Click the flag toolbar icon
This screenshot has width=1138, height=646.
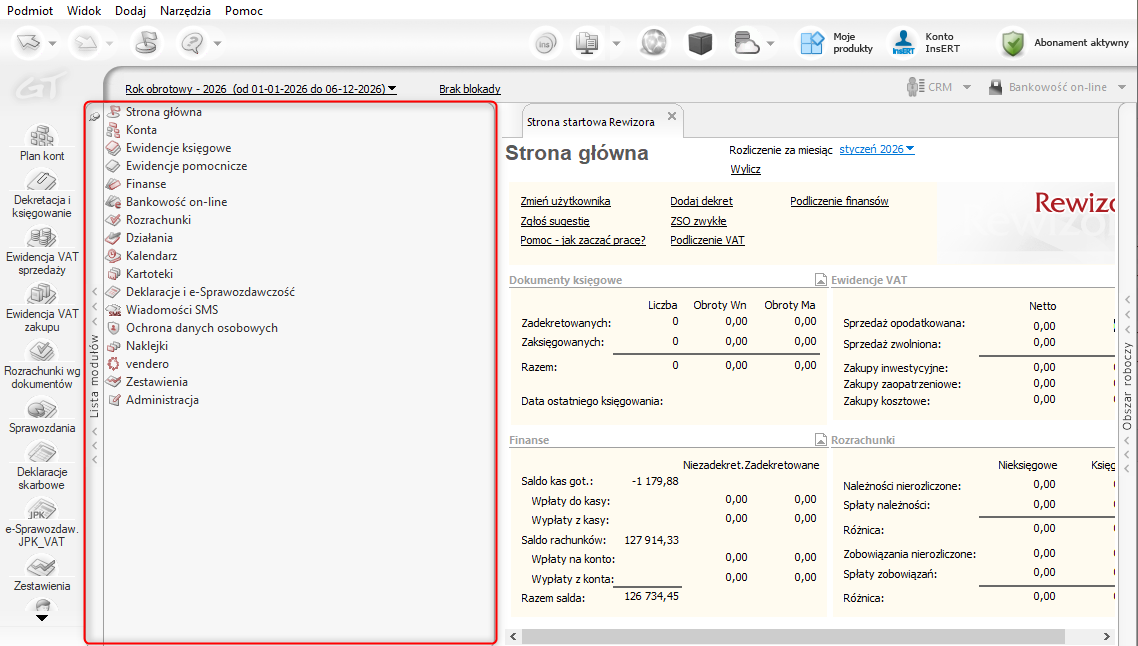(x=147, y=43)
